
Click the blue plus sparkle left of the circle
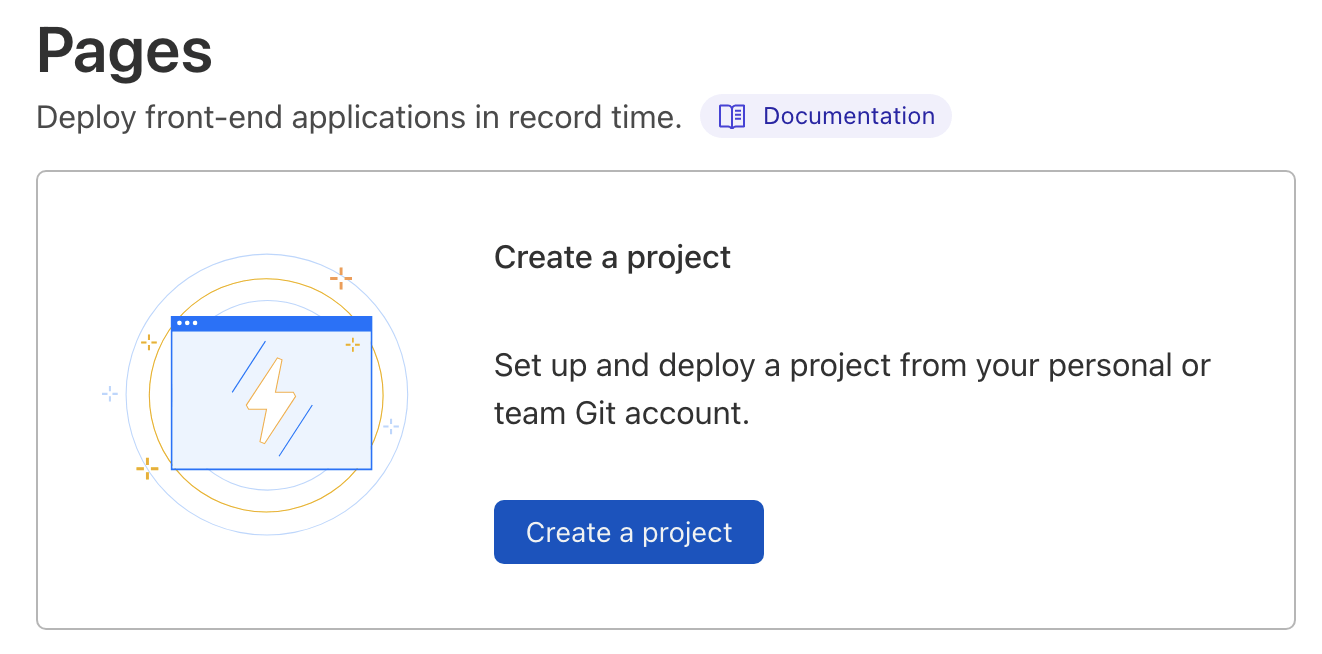click(110, 394)
